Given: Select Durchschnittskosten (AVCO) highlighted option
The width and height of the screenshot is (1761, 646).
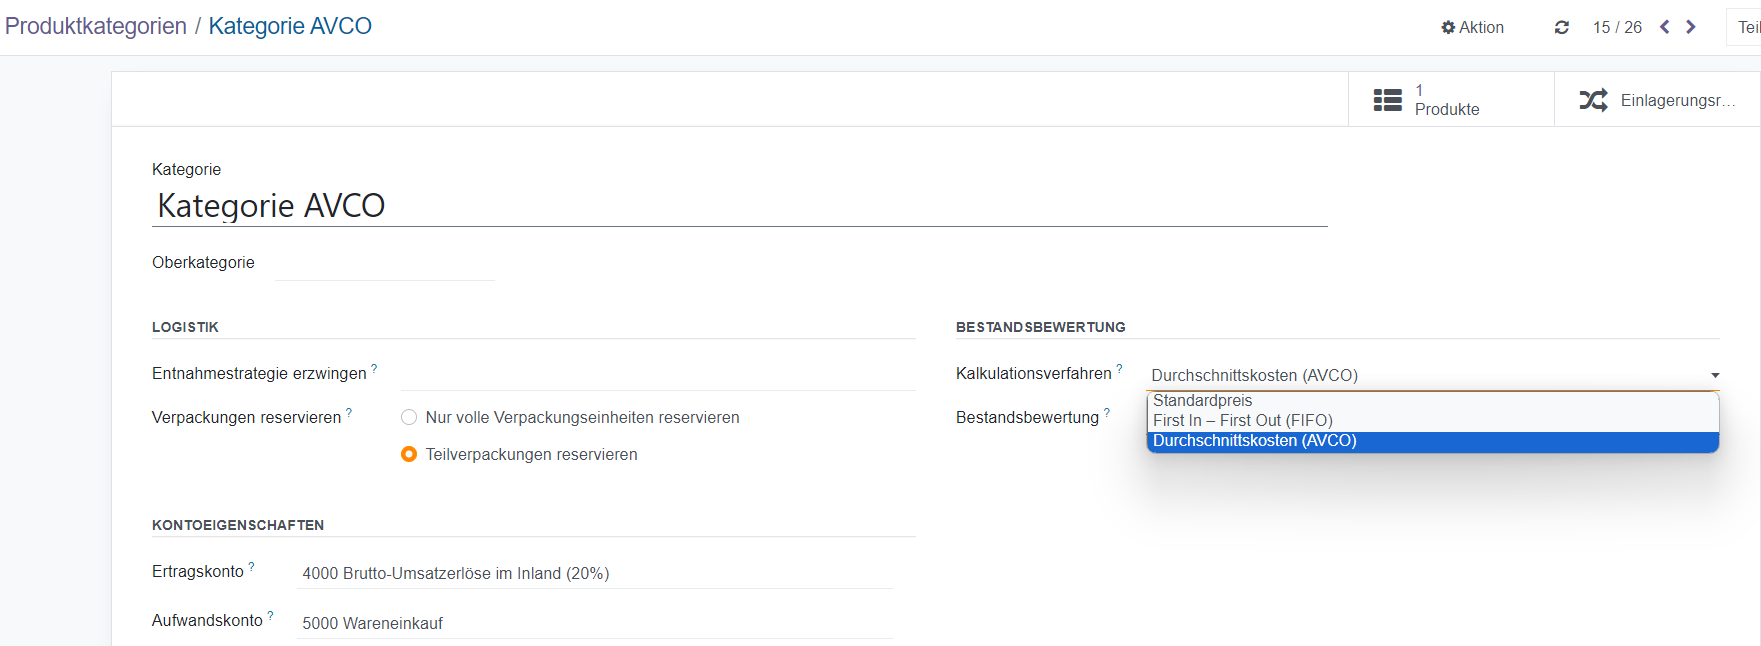Looking at the screenshot, I should click(1254, 441).
